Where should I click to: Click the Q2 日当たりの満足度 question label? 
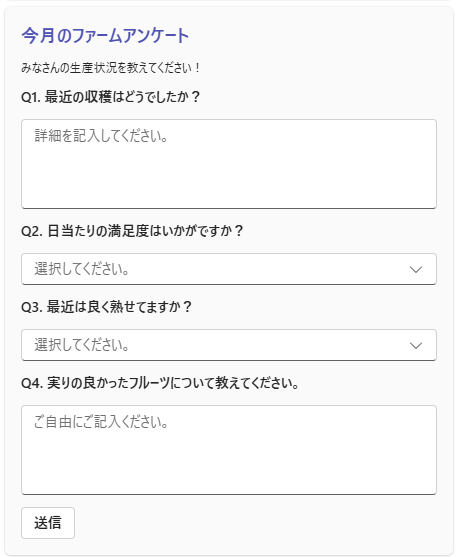tap(132, 231)
